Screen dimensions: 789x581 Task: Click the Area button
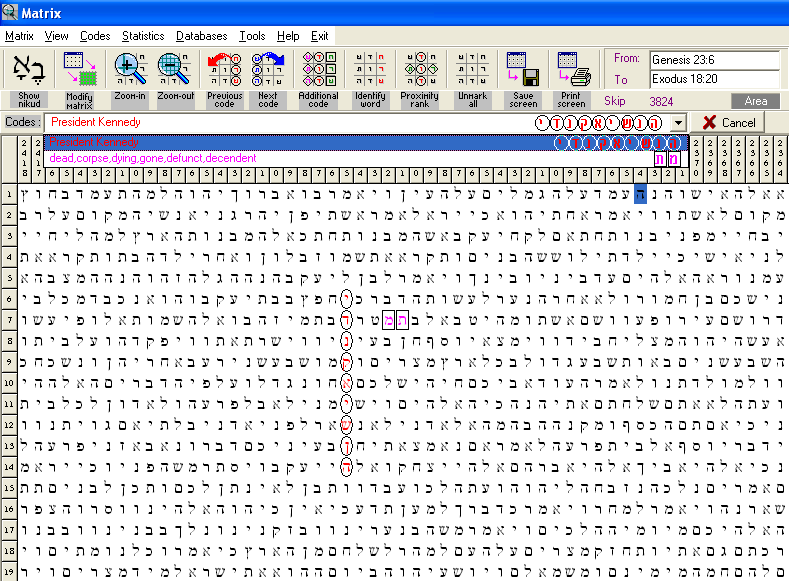click(755, 101)
